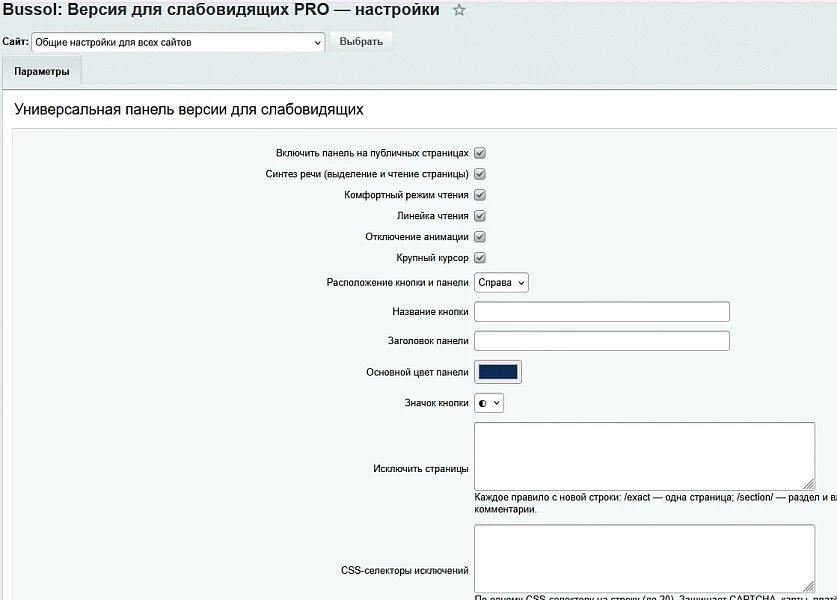Uncheck Линейка чтения option
This screenshot has width=837, height=600.
[480, 216]
